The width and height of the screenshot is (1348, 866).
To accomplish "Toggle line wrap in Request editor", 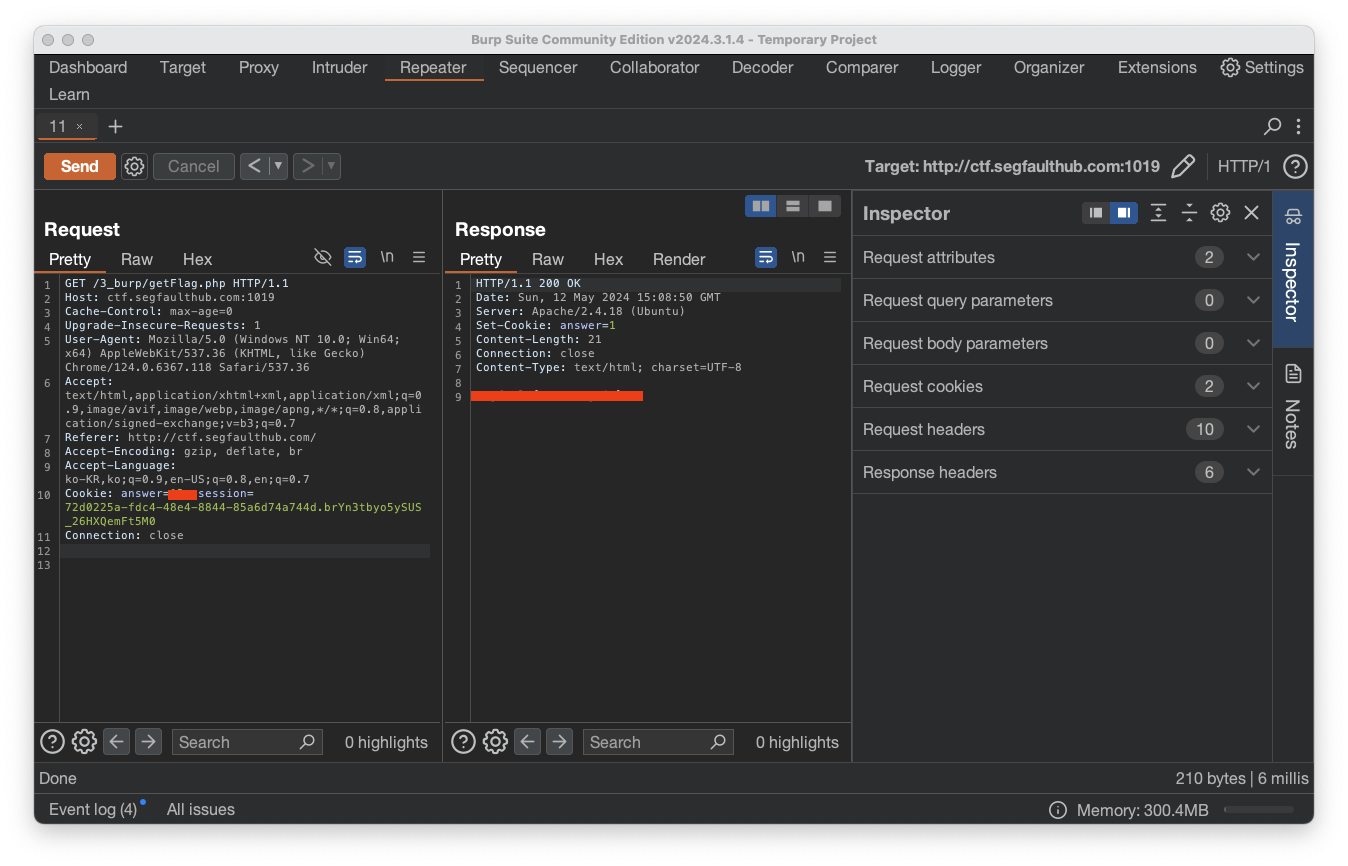I will tap(355, 258).
